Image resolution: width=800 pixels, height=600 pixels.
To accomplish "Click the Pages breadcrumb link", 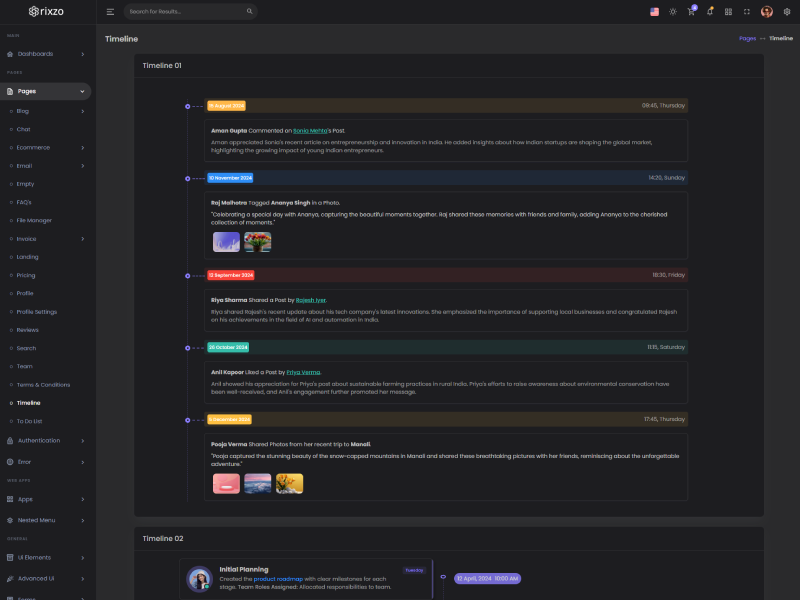I will tap(747, 38).
